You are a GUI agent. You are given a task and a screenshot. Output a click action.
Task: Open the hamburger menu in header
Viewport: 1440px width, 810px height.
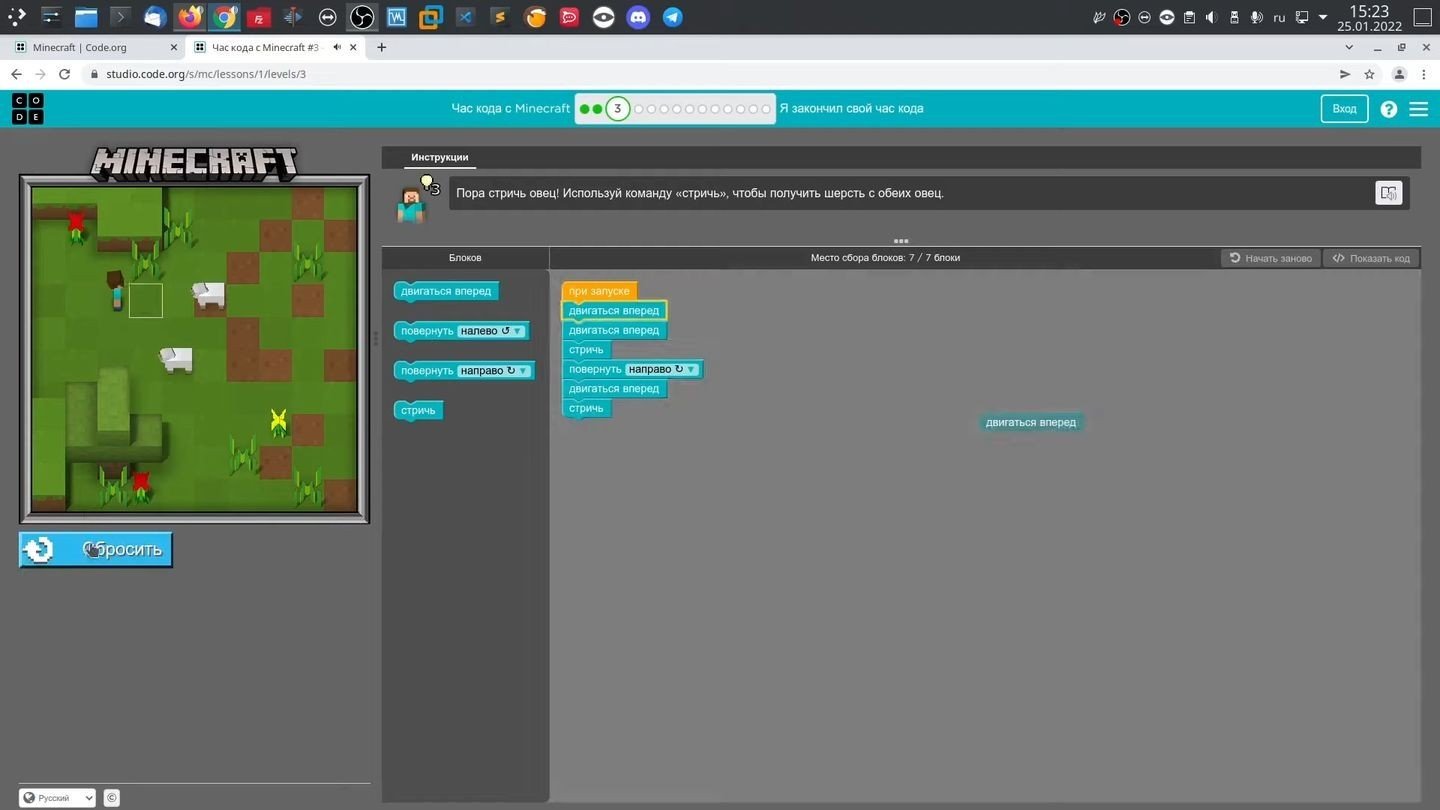click(x=1418, y=109)
